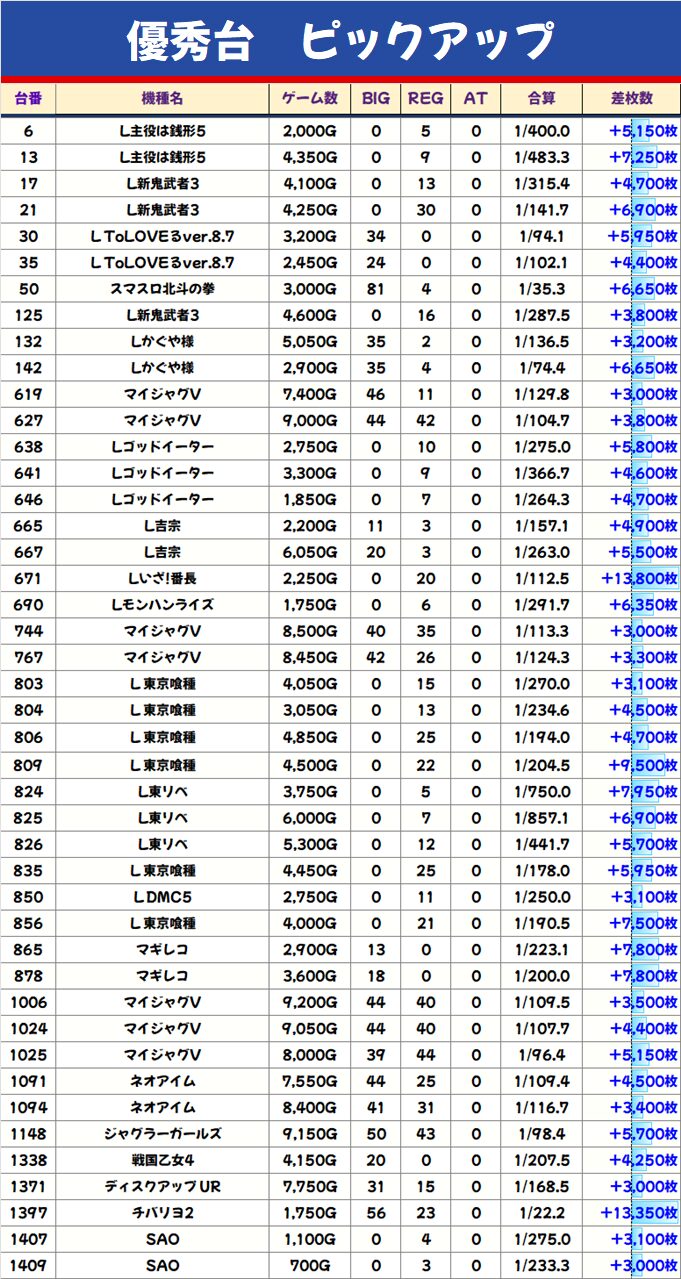This screenshot has width=681, height=1279.
Task: Click the LDMC5 machine name cell
Action: coord(162,896)
